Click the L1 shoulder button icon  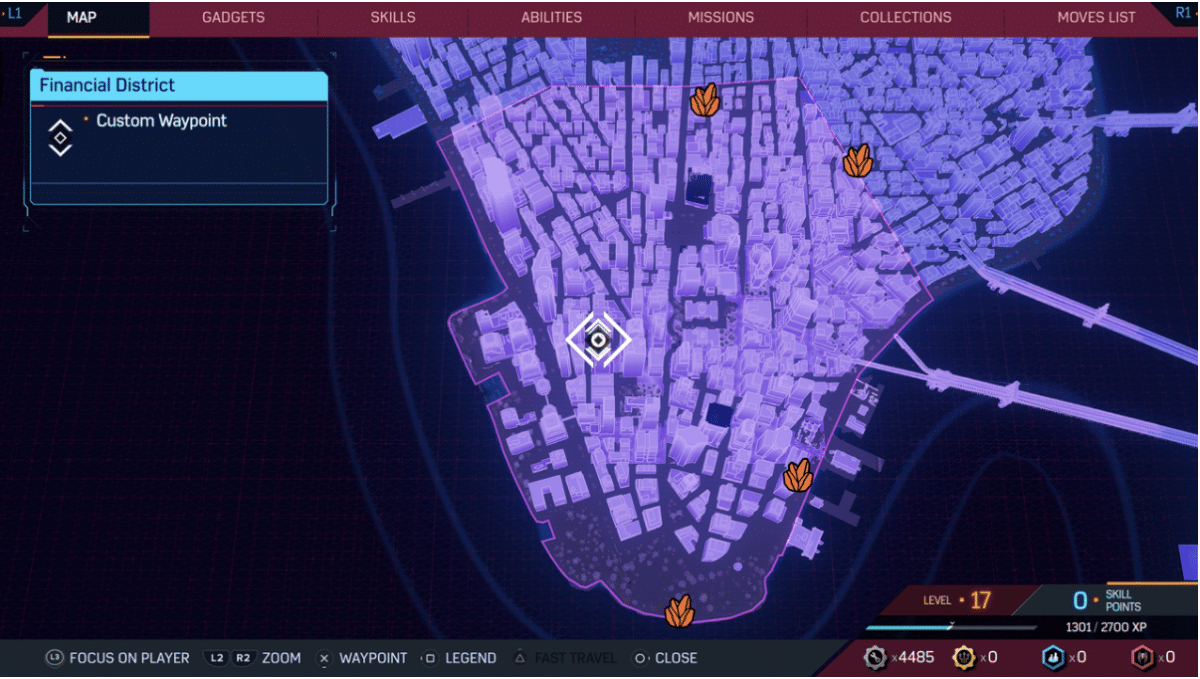click(x=14, y=13)
